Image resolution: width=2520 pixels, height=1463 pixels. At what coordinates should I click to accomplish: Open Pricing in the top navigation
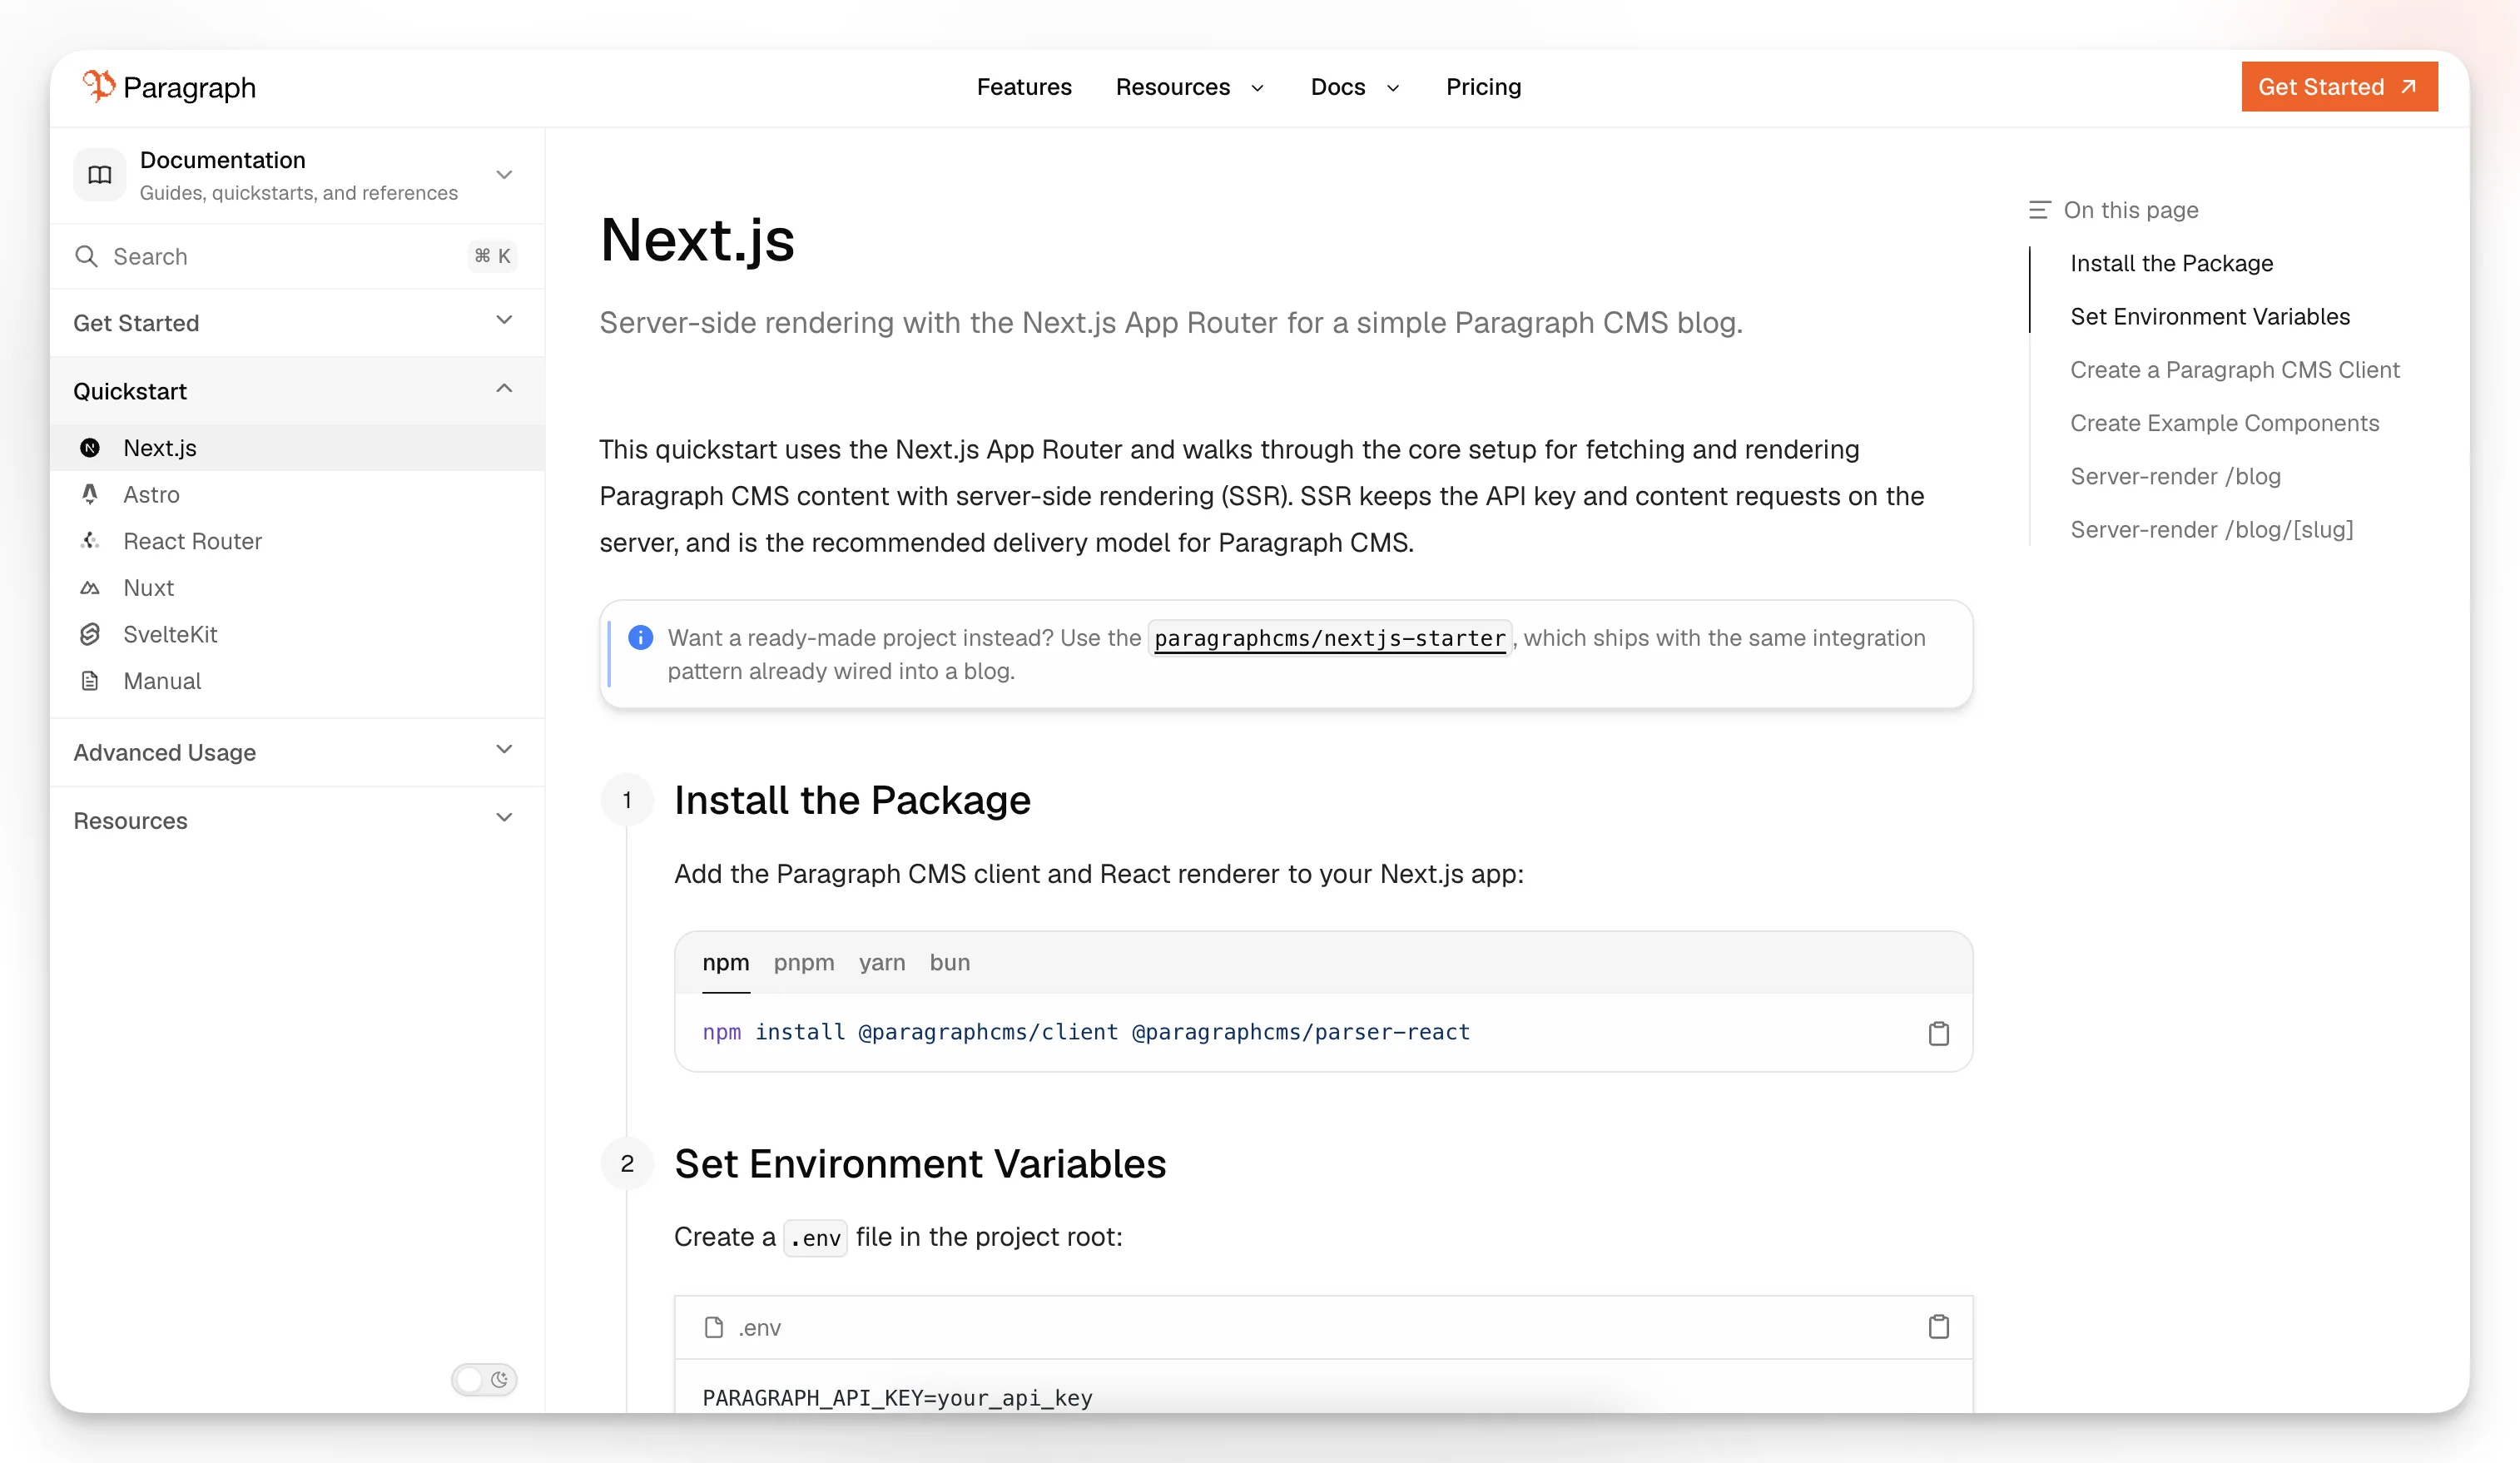coord(1483,87)
